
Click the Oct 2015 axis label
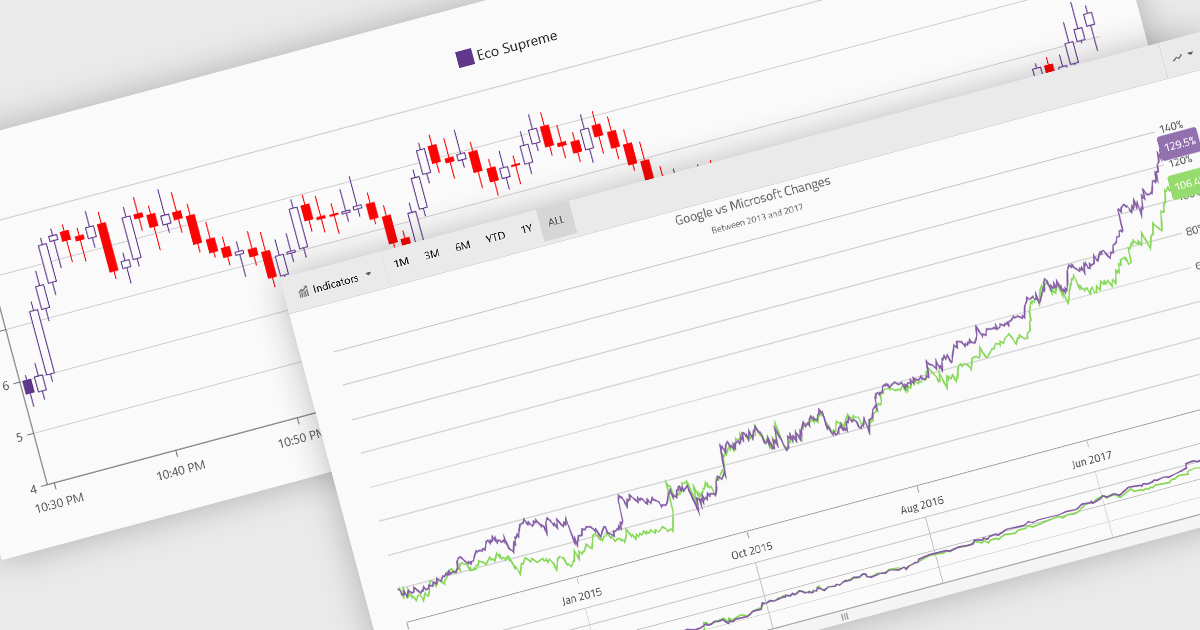751,550
